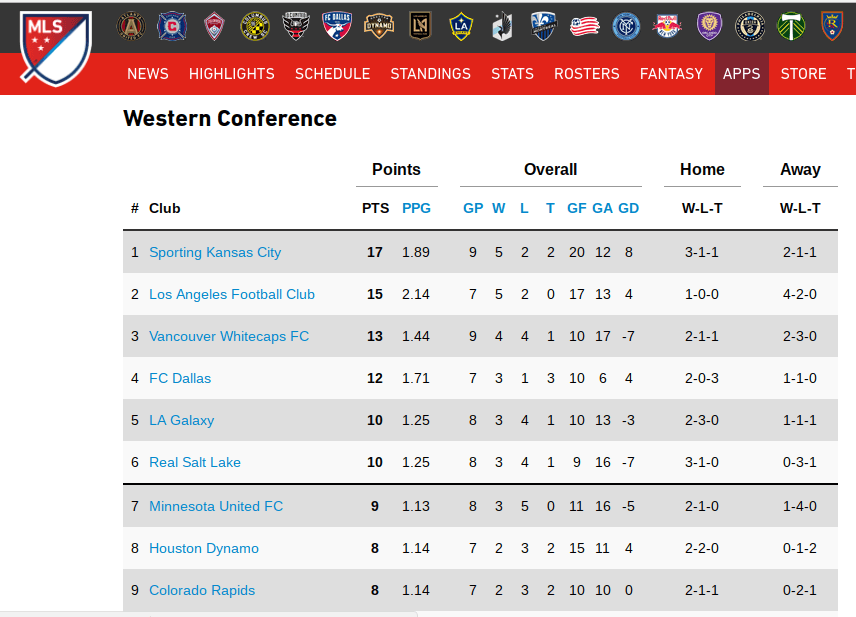Go to the SCHEDULE navigation item
This screenshot has width=856, height=617.
pos(332,74)
